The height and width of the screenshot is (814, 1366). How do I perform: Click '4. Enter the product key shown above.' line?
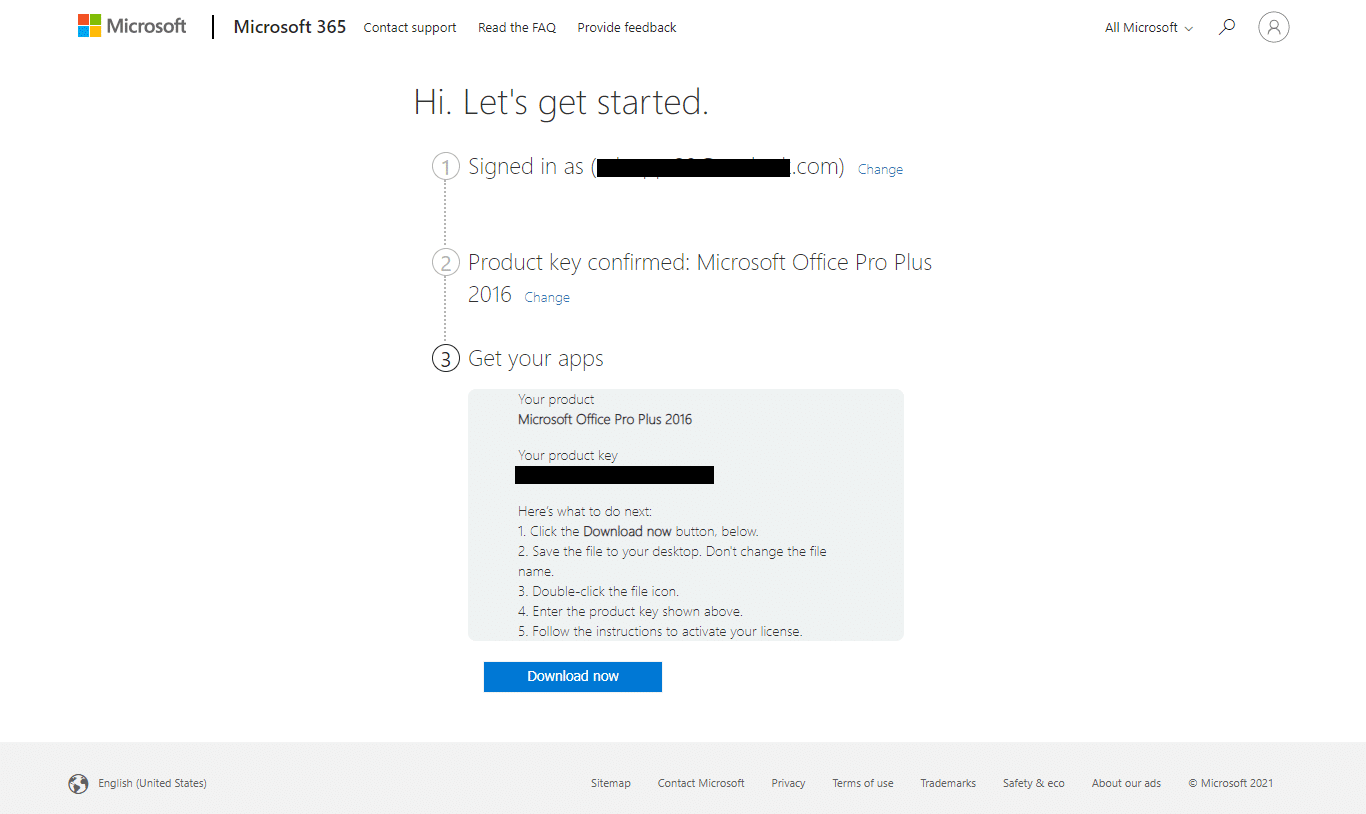(x=630, y=612)
